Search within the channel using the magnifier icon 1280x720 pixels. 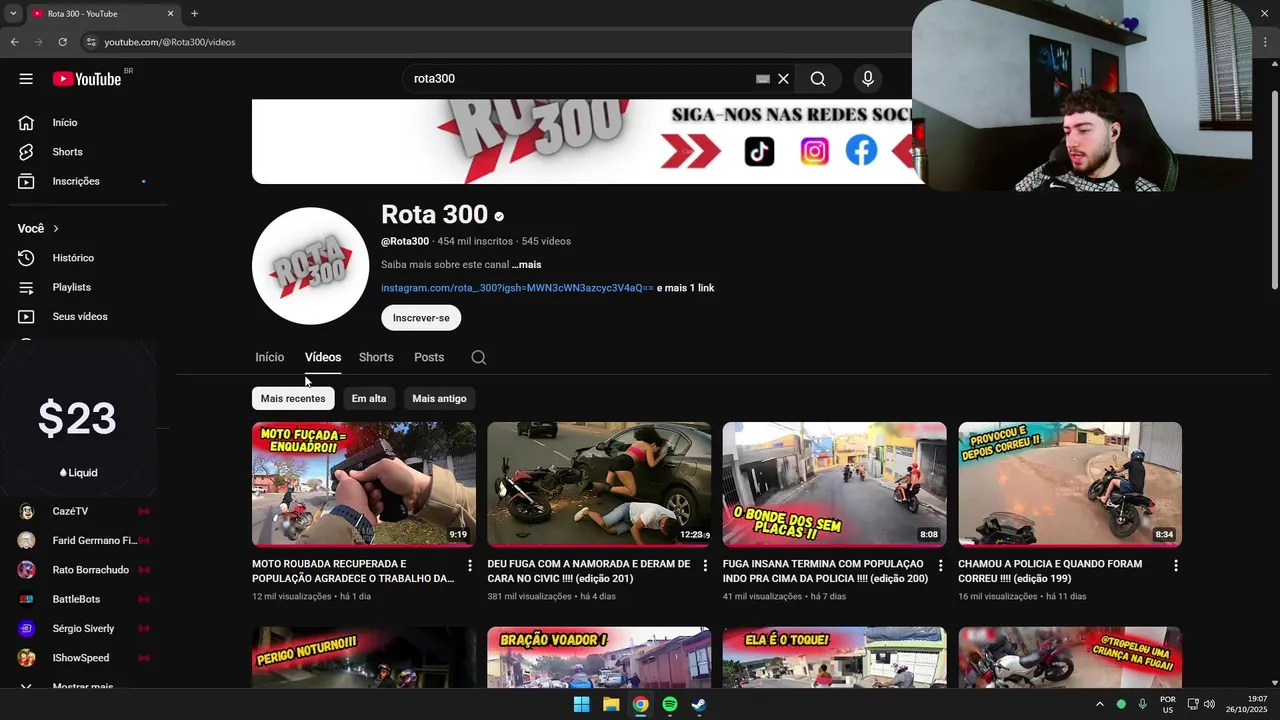coord(479,357)
